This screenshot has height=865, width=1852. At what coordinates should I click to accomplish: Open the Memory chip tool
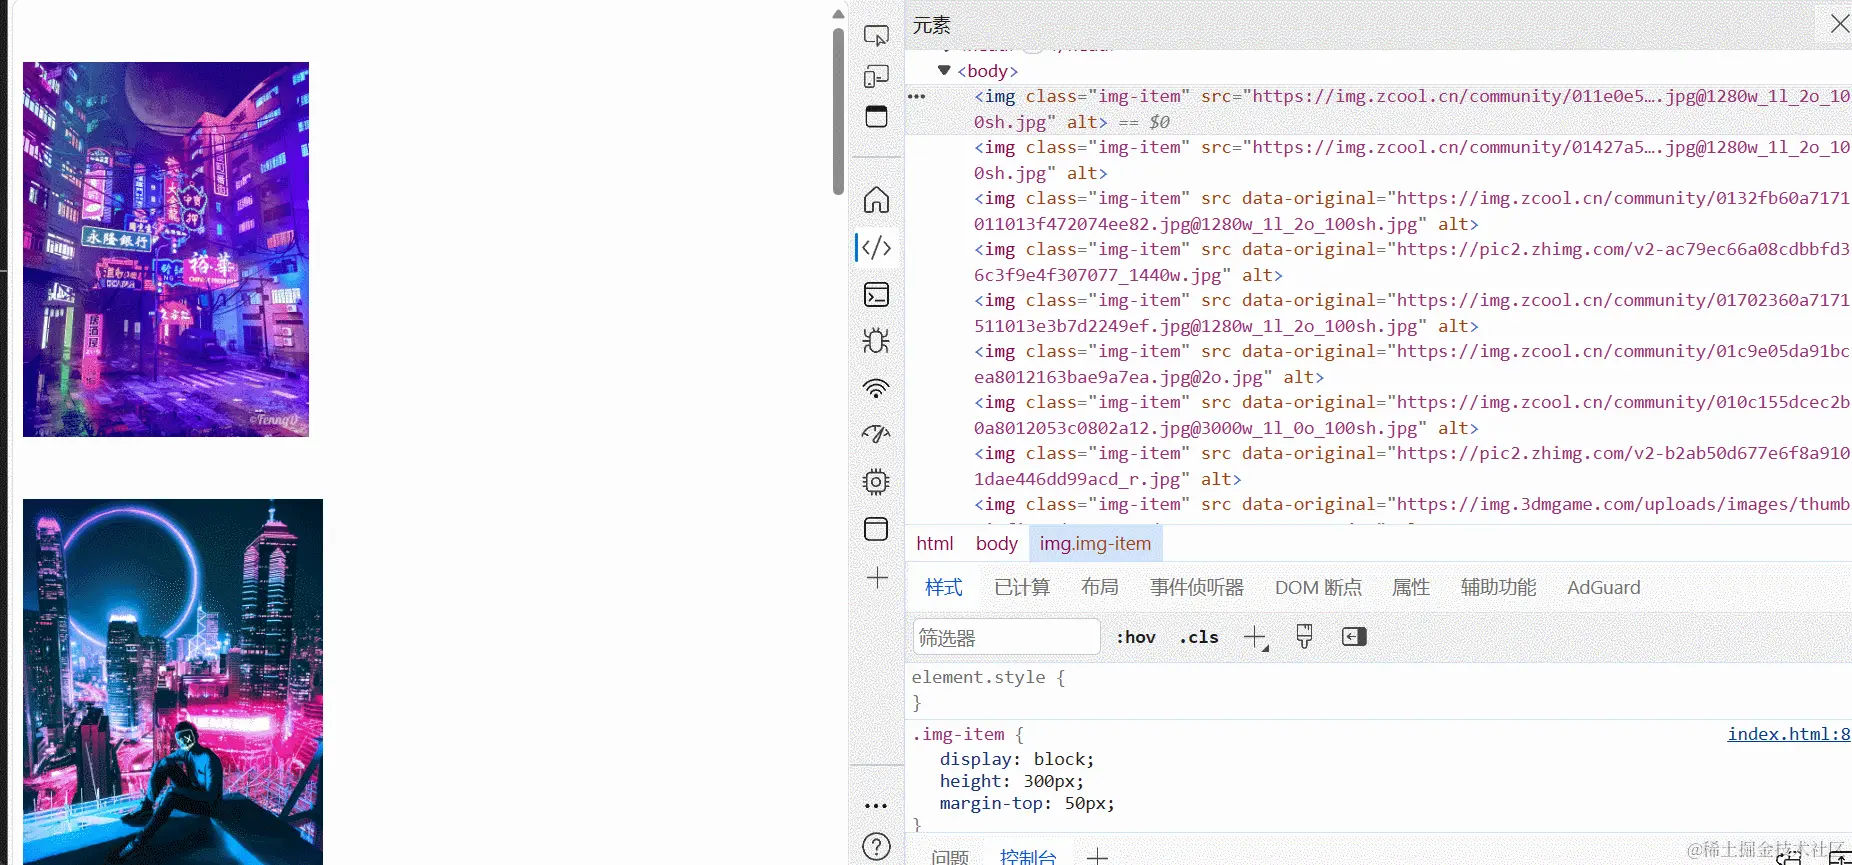876,482
